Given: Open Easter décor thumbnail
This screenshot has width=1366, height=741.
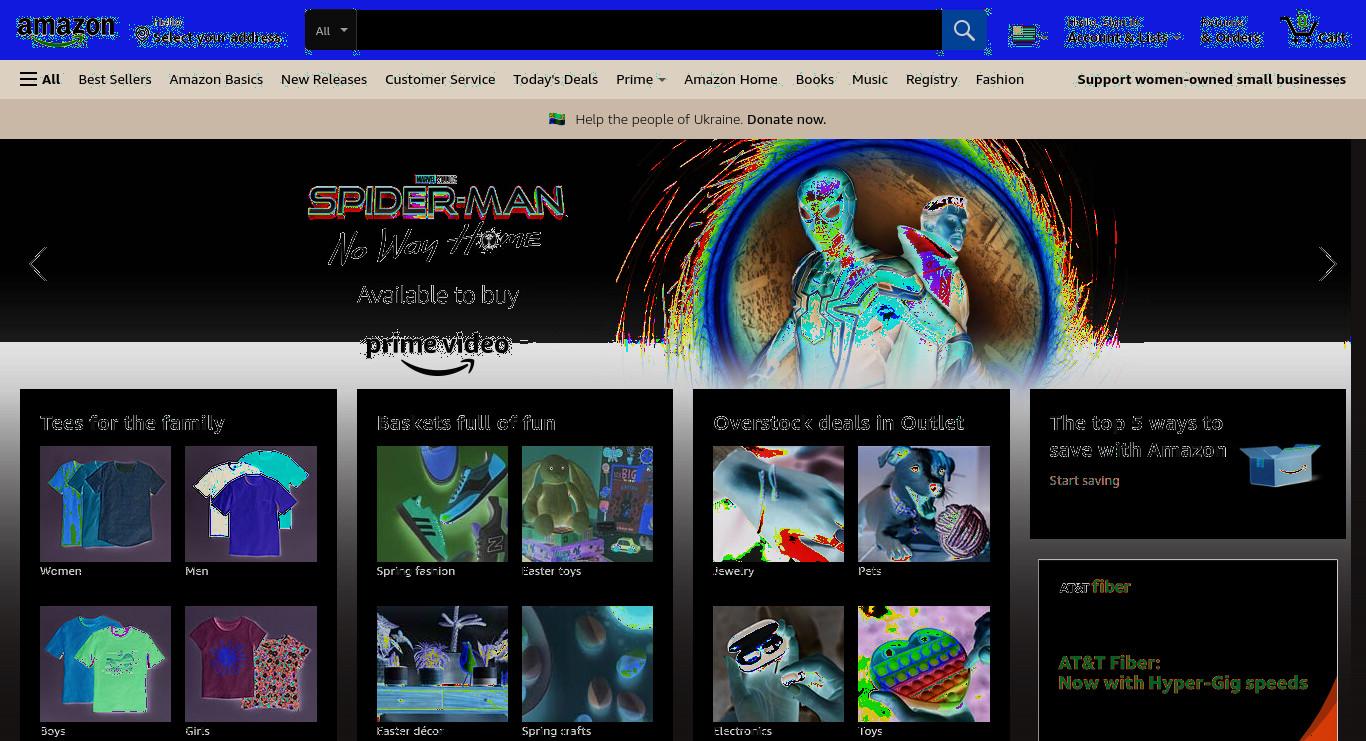Looking at the screenshot, I should 442,664.
